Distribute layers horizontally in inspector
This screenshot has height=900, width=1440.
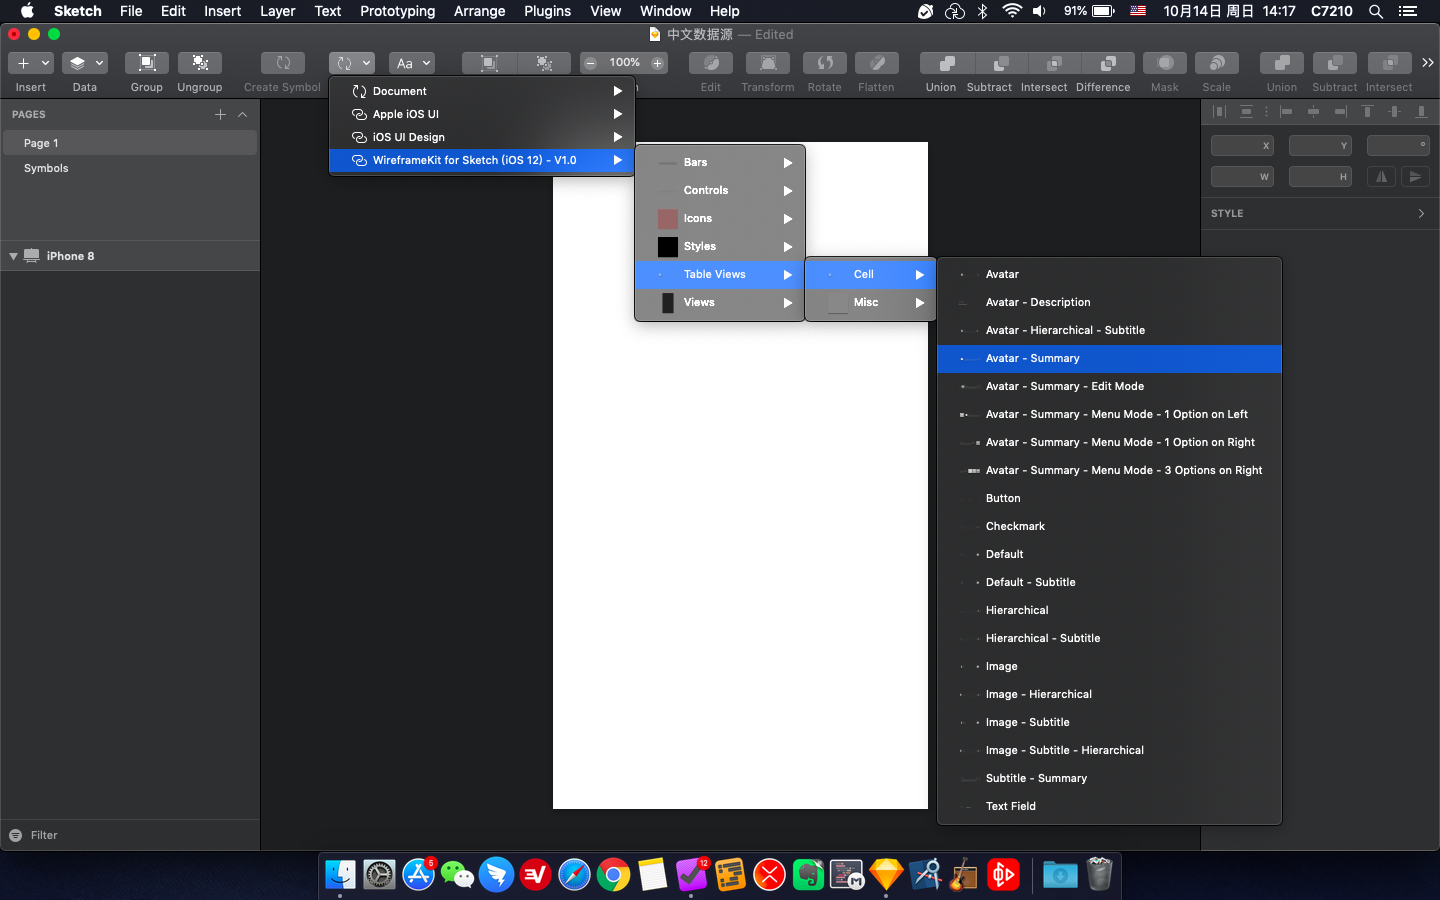[1219, 112]
